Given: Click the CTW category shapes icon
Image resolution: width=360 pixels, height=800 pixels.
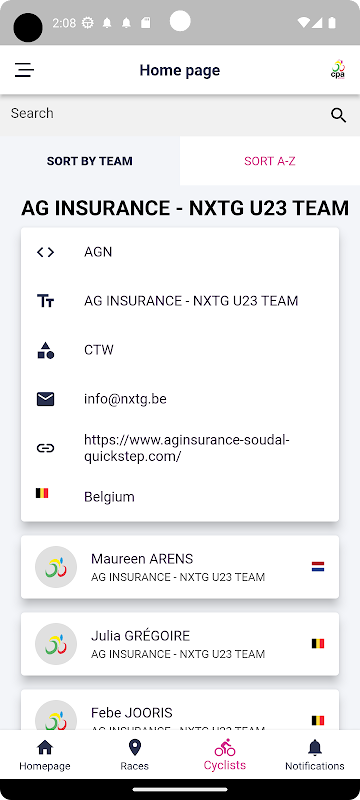Looking at the screenshot, I should (x=45, y=351).
